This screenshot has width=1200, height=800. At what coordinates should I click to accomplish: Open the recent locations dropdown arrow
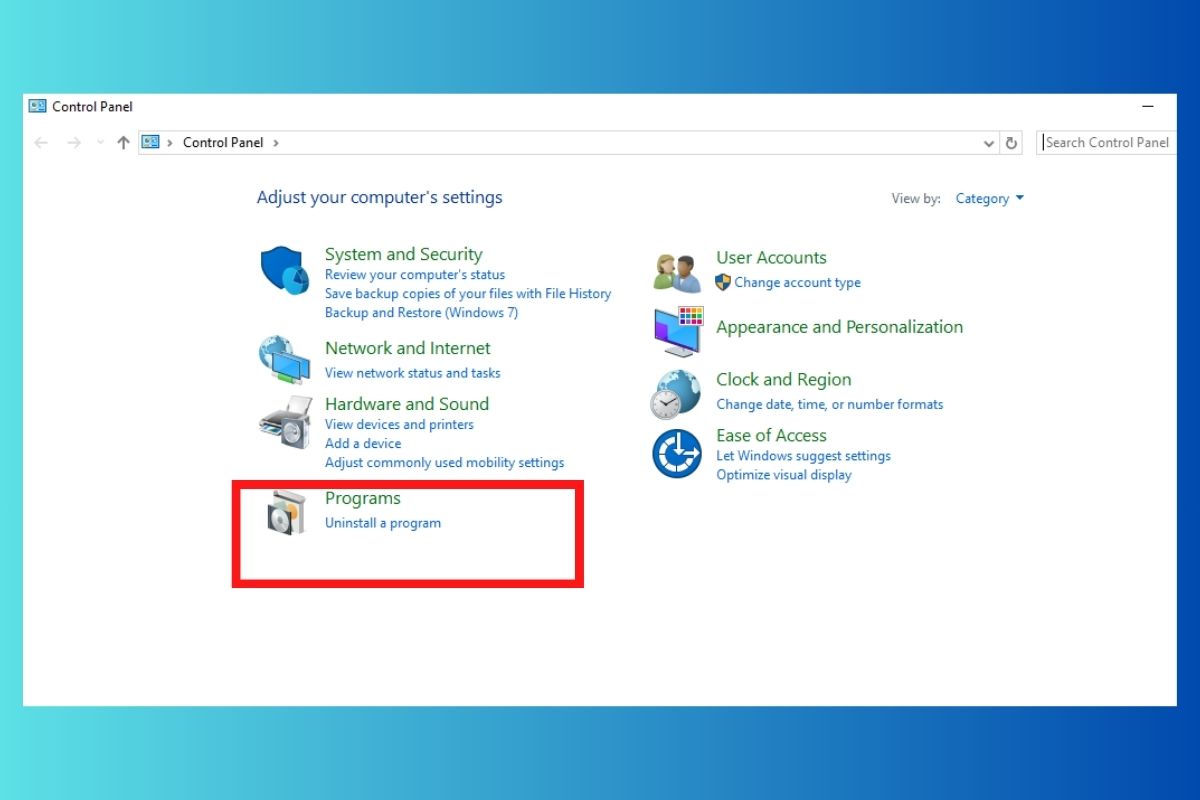coord(100,143)
